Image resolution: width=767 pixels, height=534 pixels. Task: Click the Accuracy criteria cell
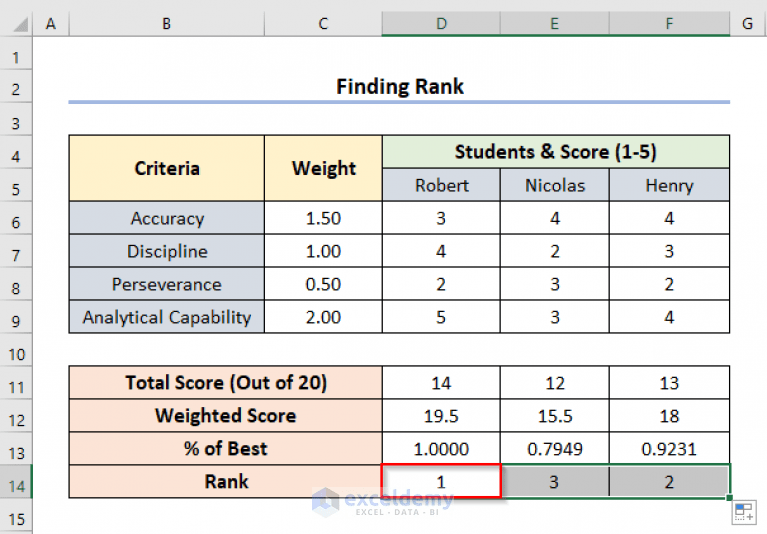pos(167,218)
